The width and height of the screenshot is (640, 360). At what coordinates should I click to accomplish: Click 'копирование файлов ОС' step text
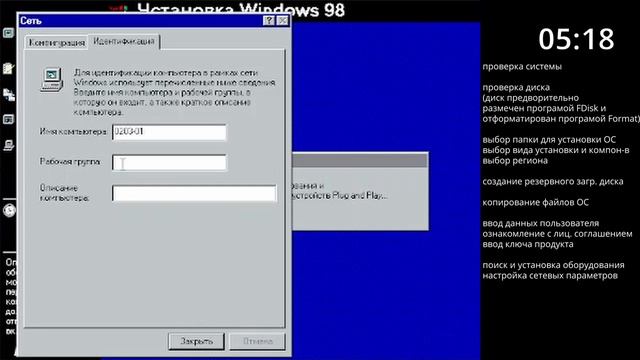click(536, 202)
